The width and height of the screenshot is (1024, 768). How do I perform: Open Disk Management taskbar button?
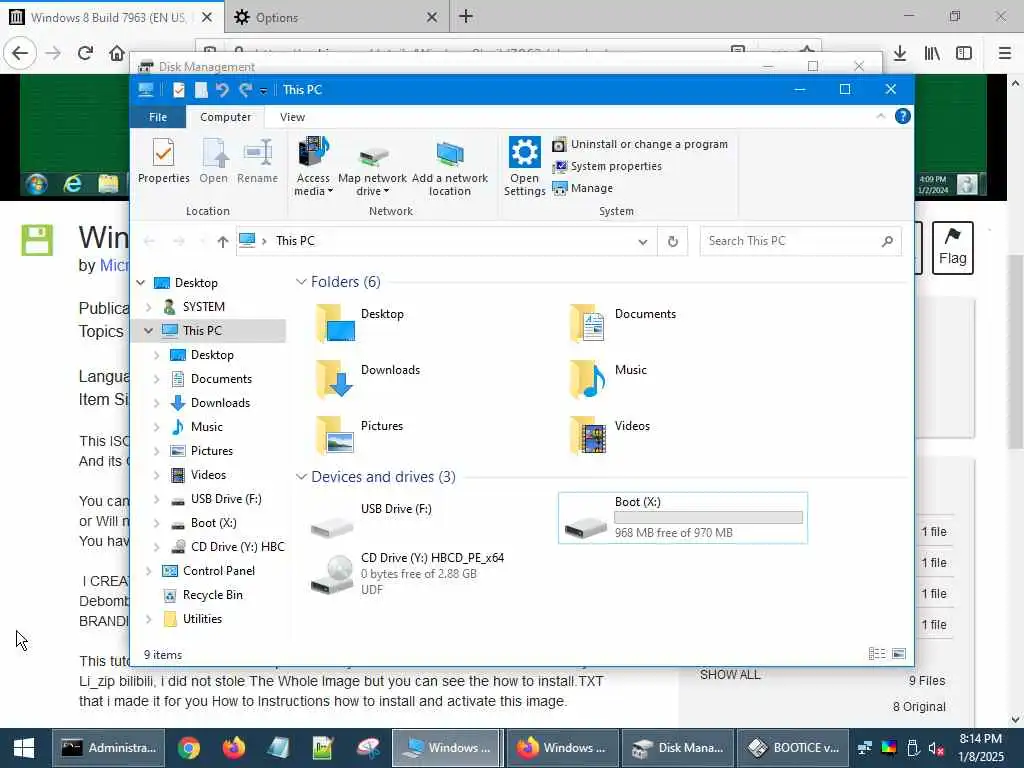click(x=678, y=748)
